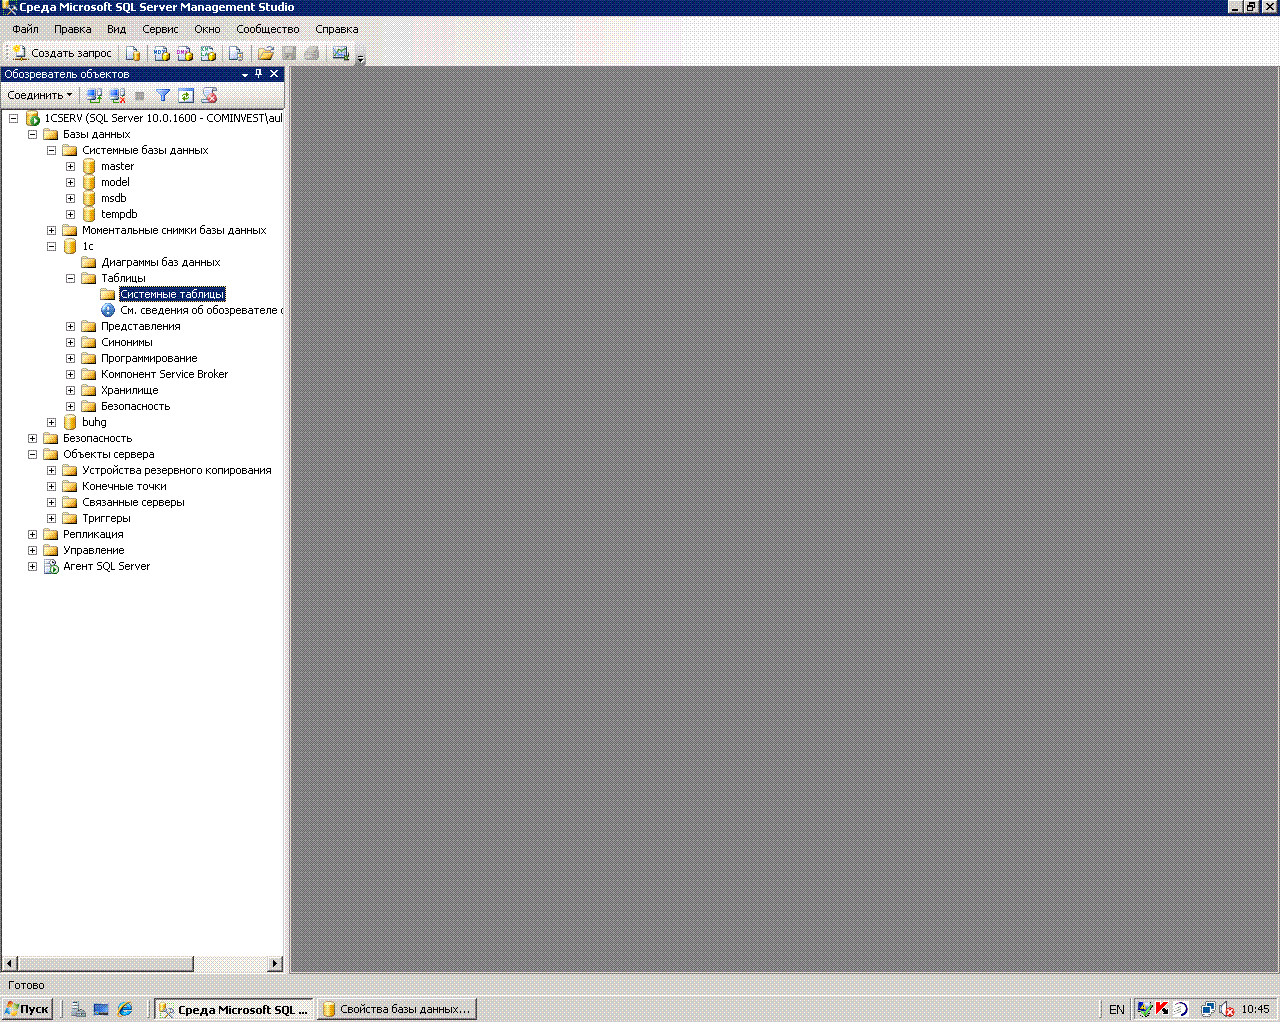This screenshot has height=1024, width=1280.
Task: Expand the Представления node
Action: click(70, 326)
